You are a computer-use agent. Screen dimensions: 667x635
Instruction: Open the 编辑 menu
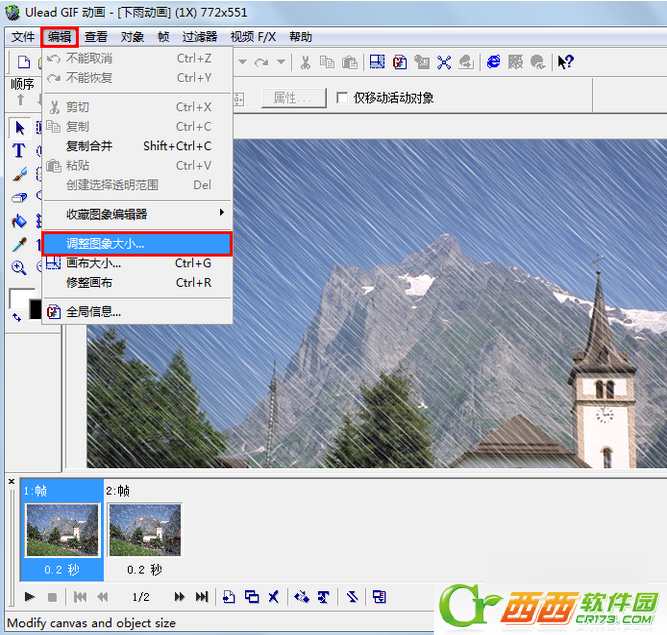(x=60, y=37)
